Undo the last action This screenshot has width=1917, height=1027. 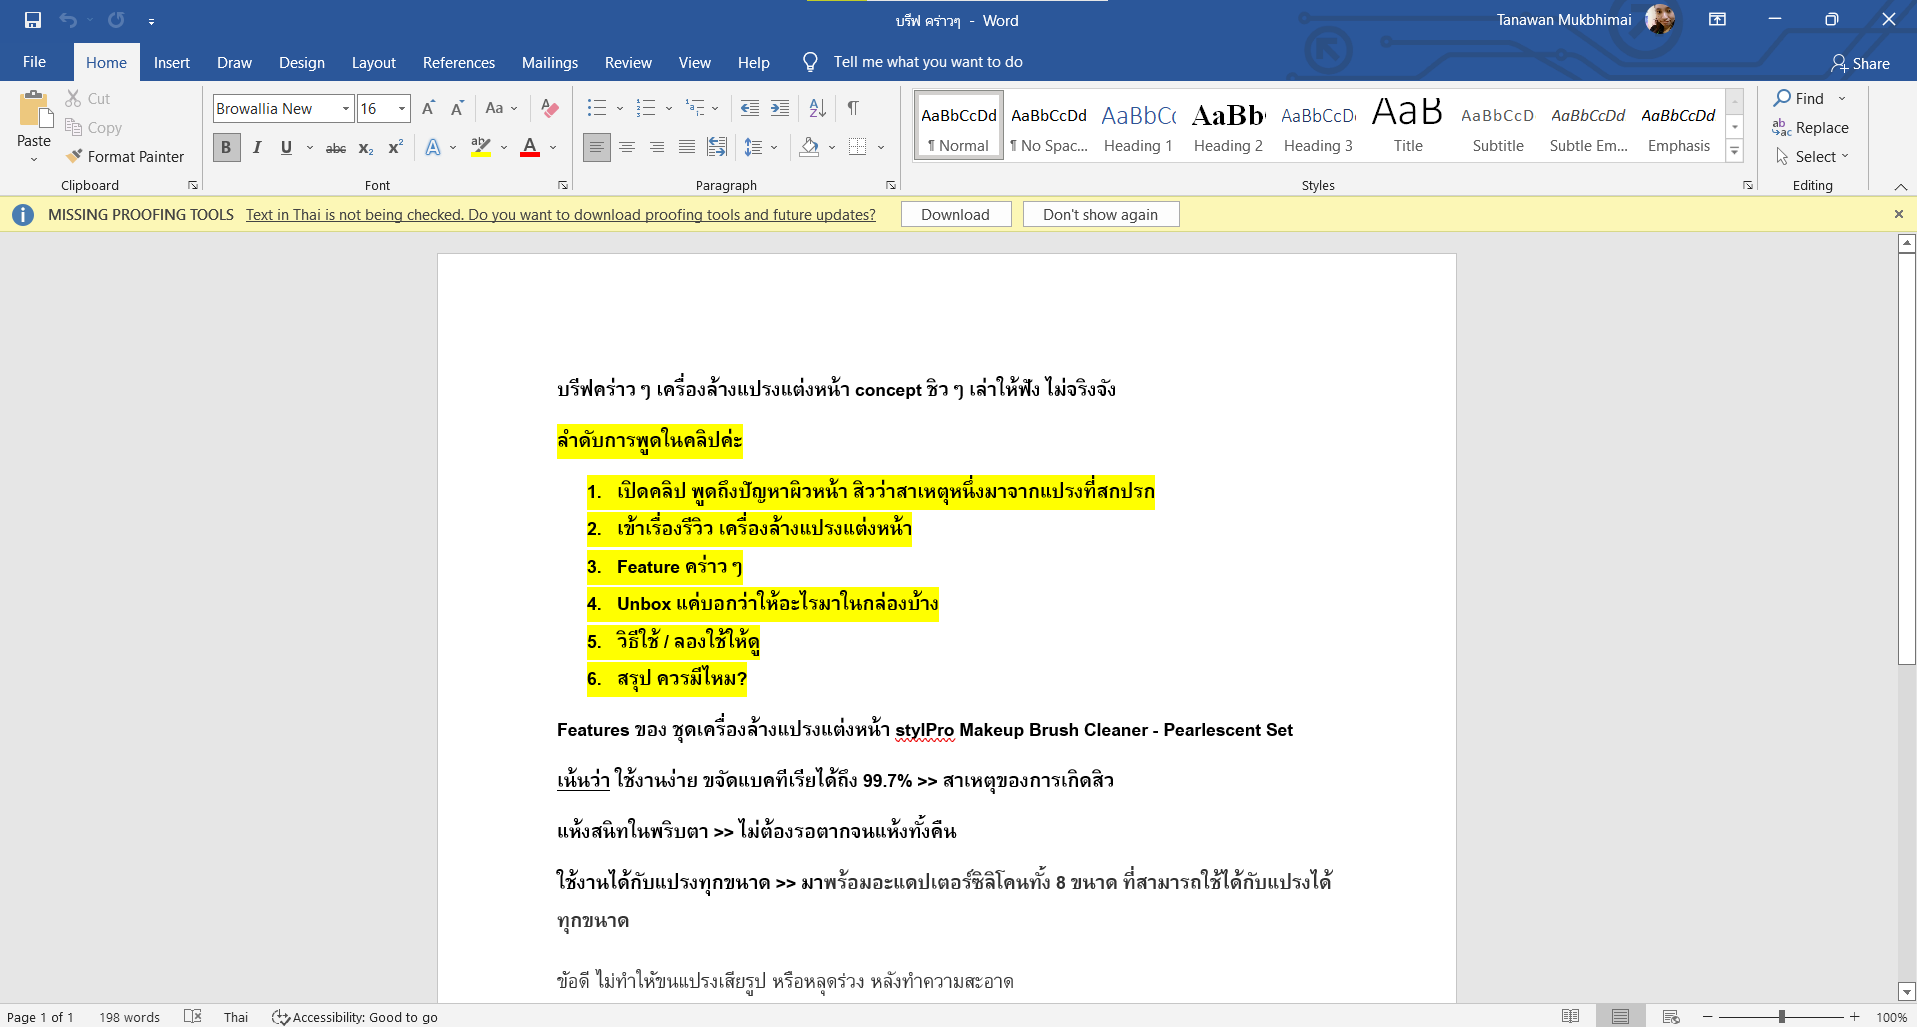[x=68, y=20]
